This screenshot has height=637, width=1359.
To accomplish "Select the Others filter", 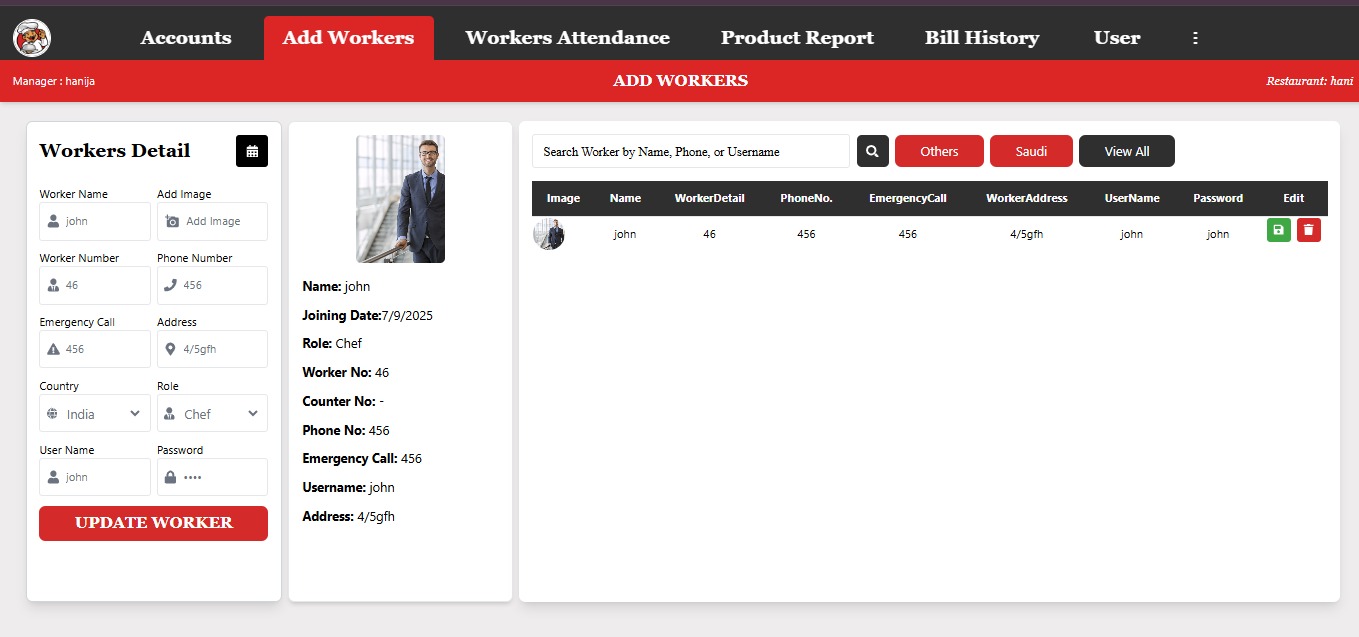I will pyautogui.click(x=938, y=151).
